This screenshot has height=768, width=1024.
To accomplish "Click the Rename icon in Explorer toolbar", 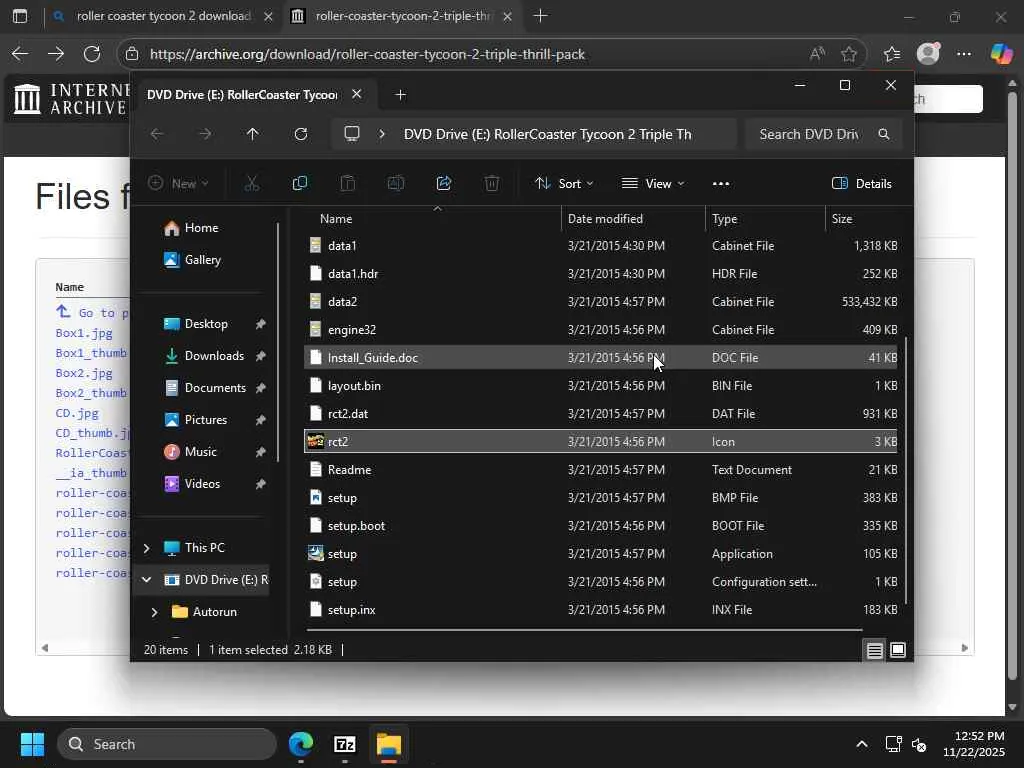I will point(396,184).
